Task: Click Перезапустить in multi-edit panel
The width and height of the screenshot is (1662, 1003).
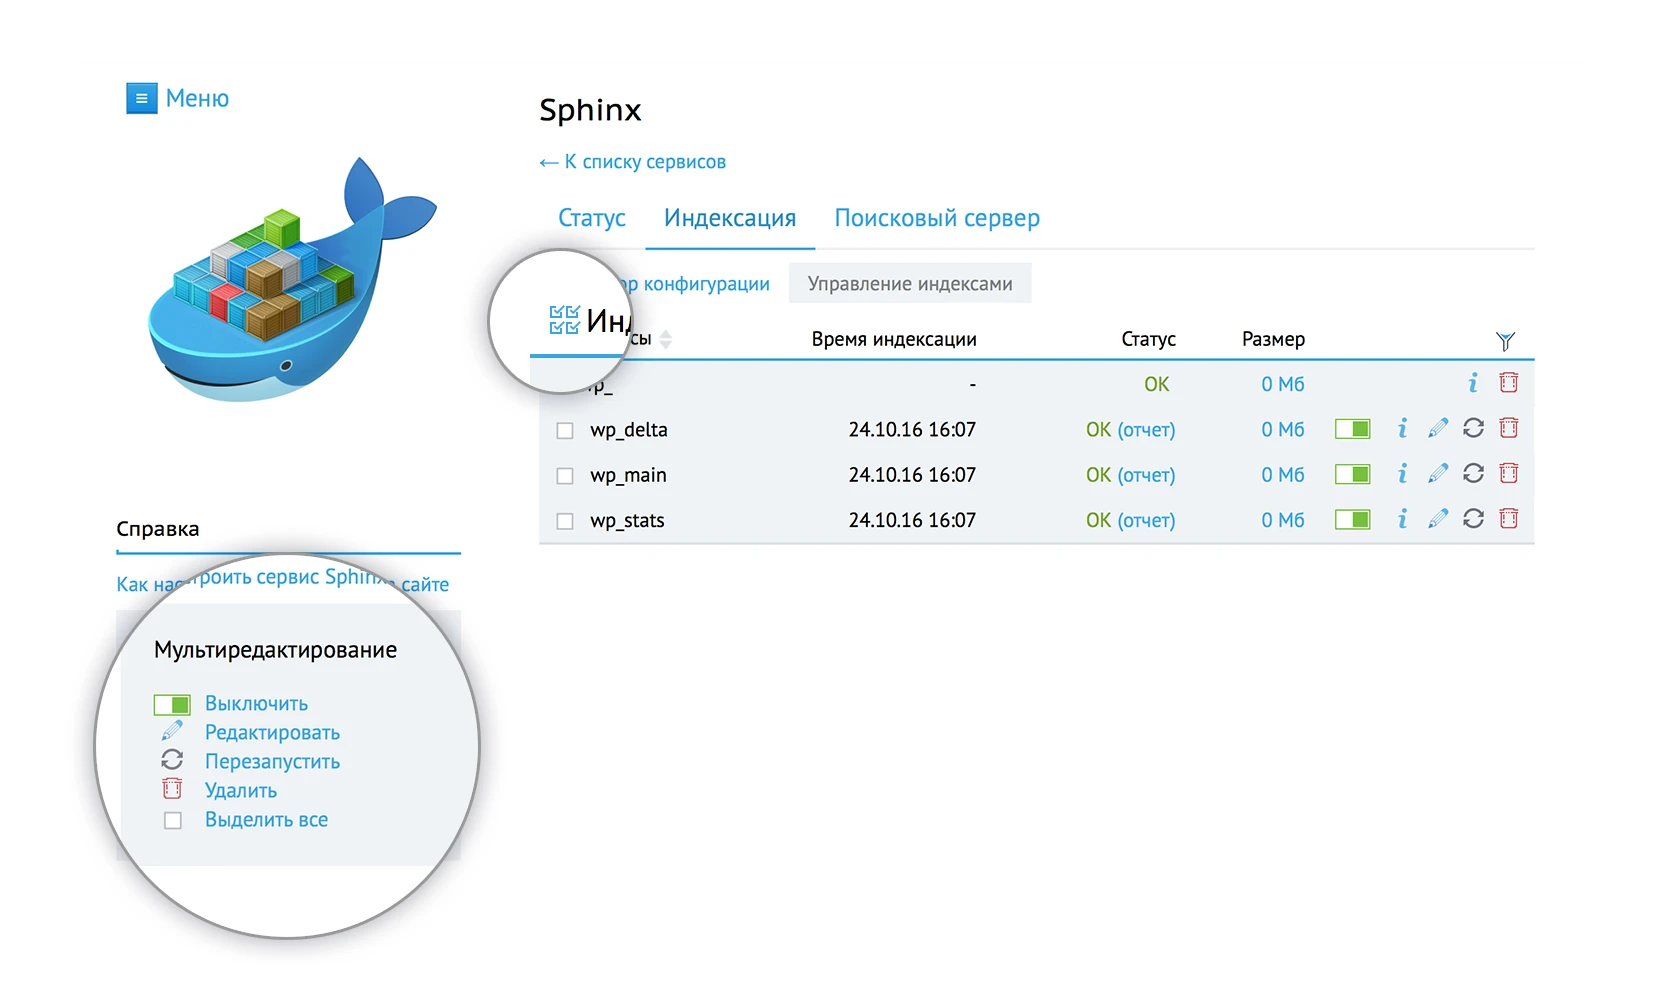Action: (x=272, y=762)
